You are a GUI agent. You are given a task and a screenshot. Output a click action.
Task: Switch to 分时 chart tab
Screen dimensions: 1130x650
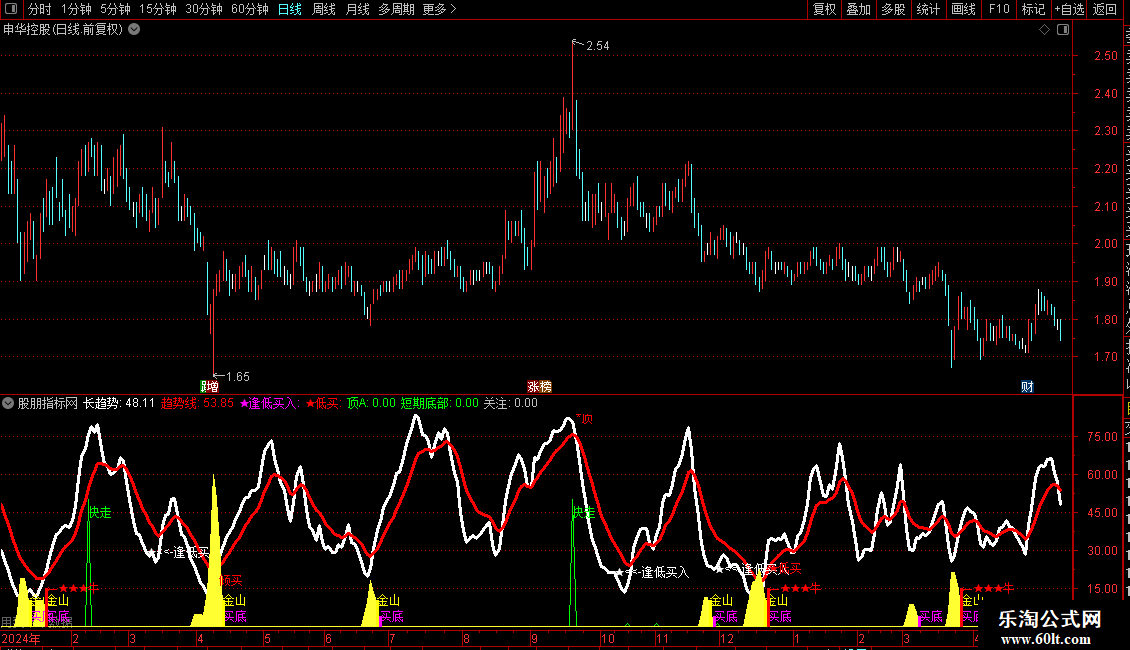coord(40,9)
